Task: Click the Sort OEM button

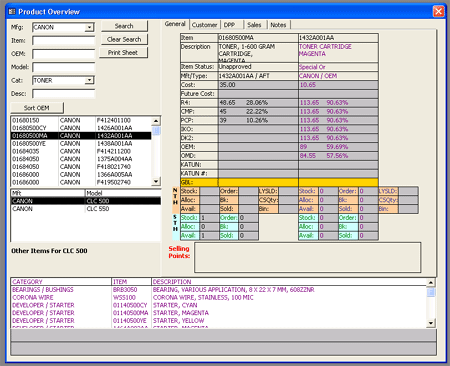Action: click(37, 108)
